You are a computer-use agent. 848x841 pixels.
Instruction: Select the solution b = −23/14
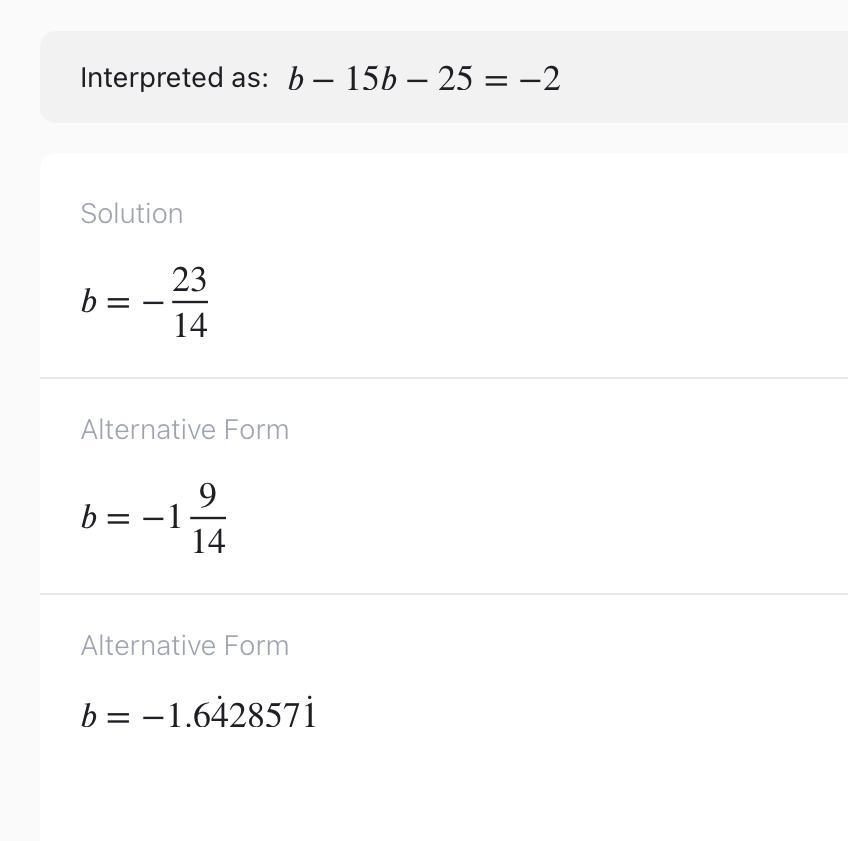click(x=144, y=302)
